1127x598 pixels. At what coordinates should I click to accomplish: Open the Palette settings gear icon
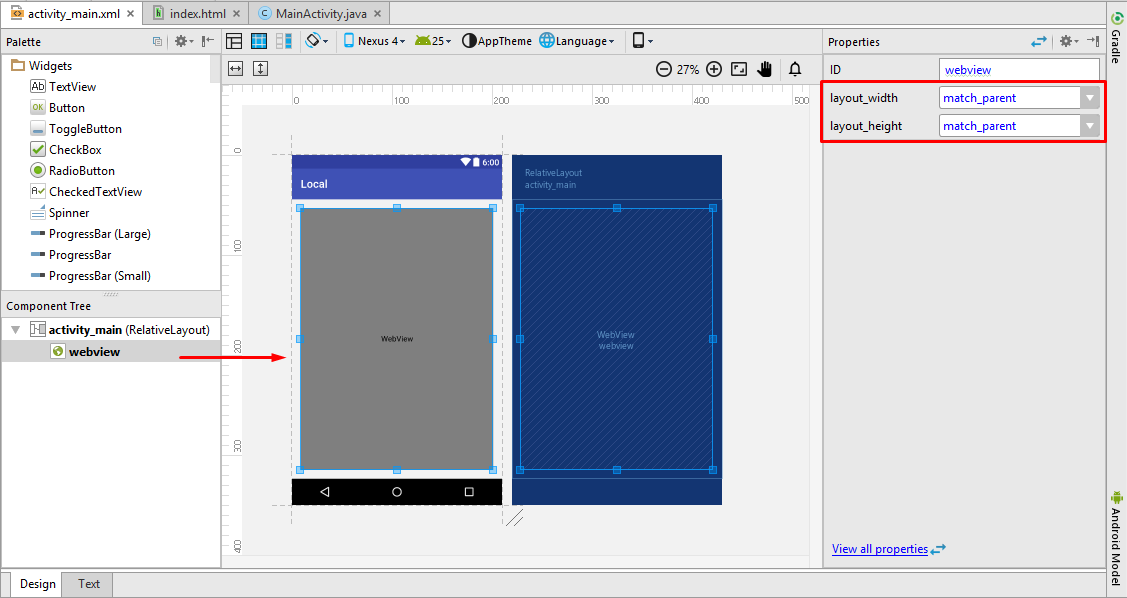tap(182, 41)
